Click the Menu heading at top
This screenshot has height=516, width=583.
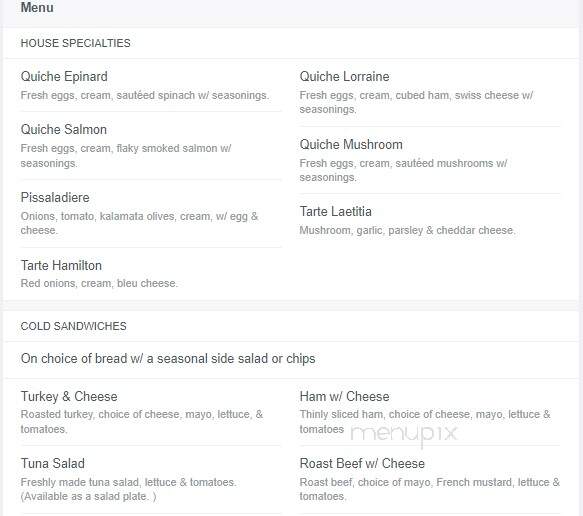(37, 7)
